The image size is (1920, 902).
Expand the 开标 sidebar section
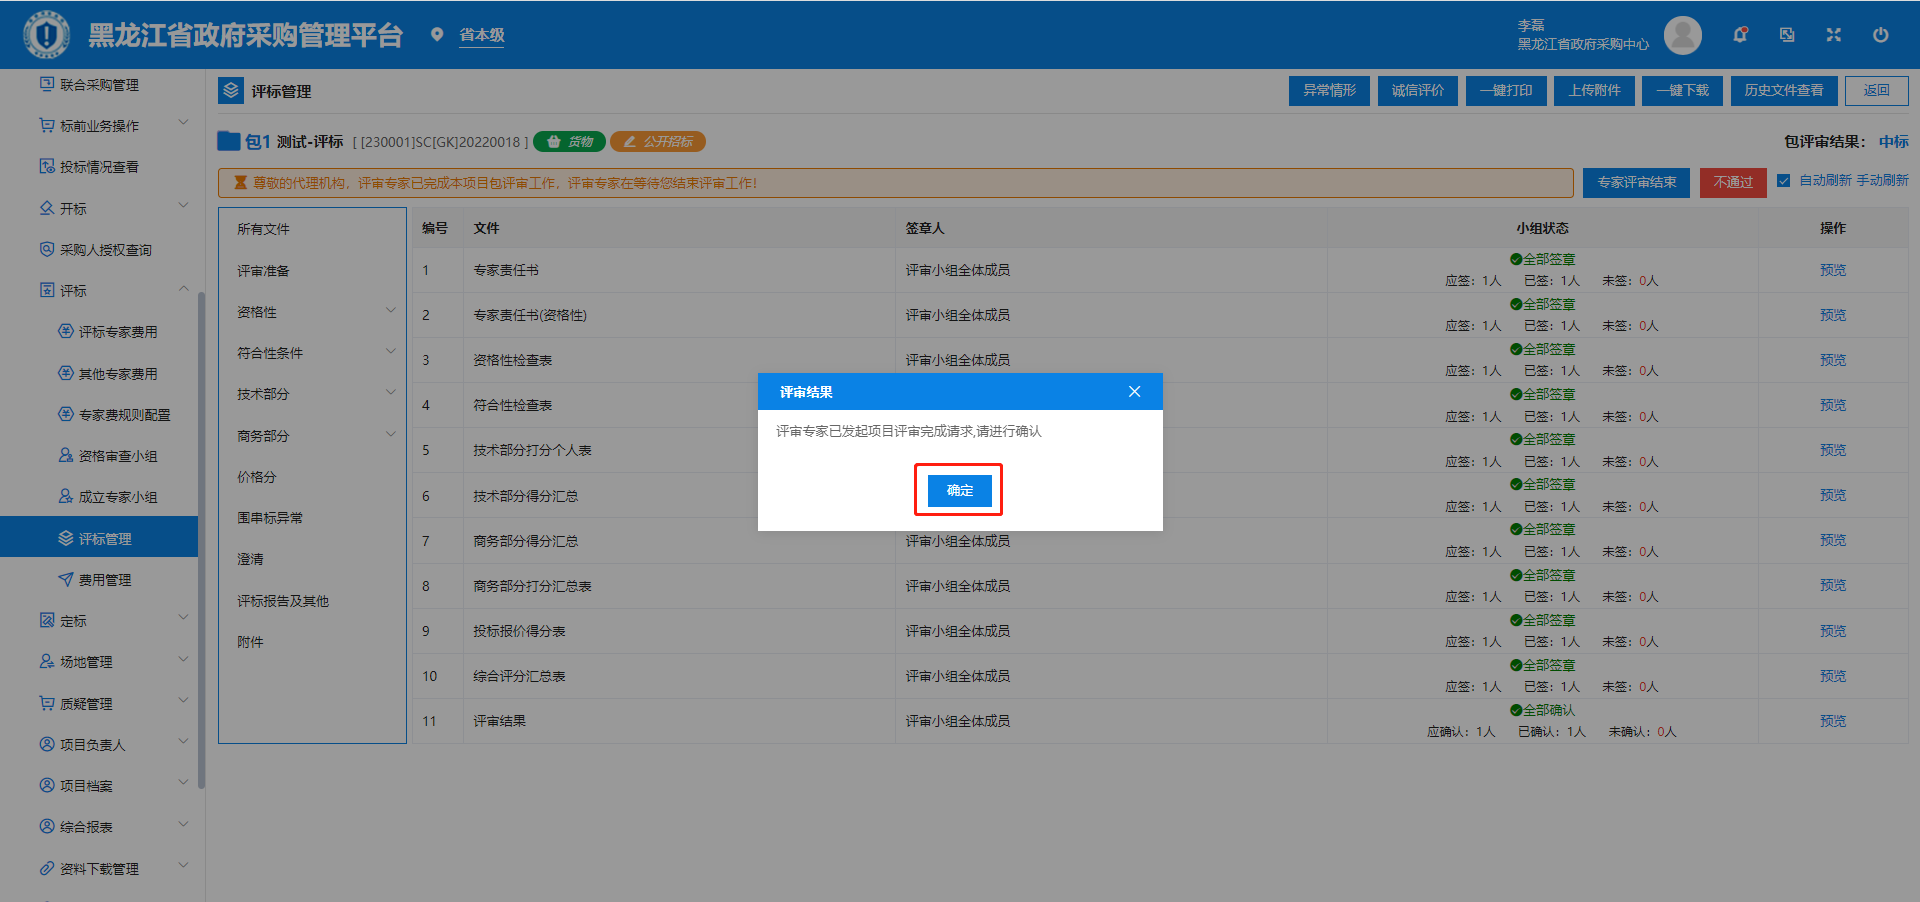pos(183,206)
